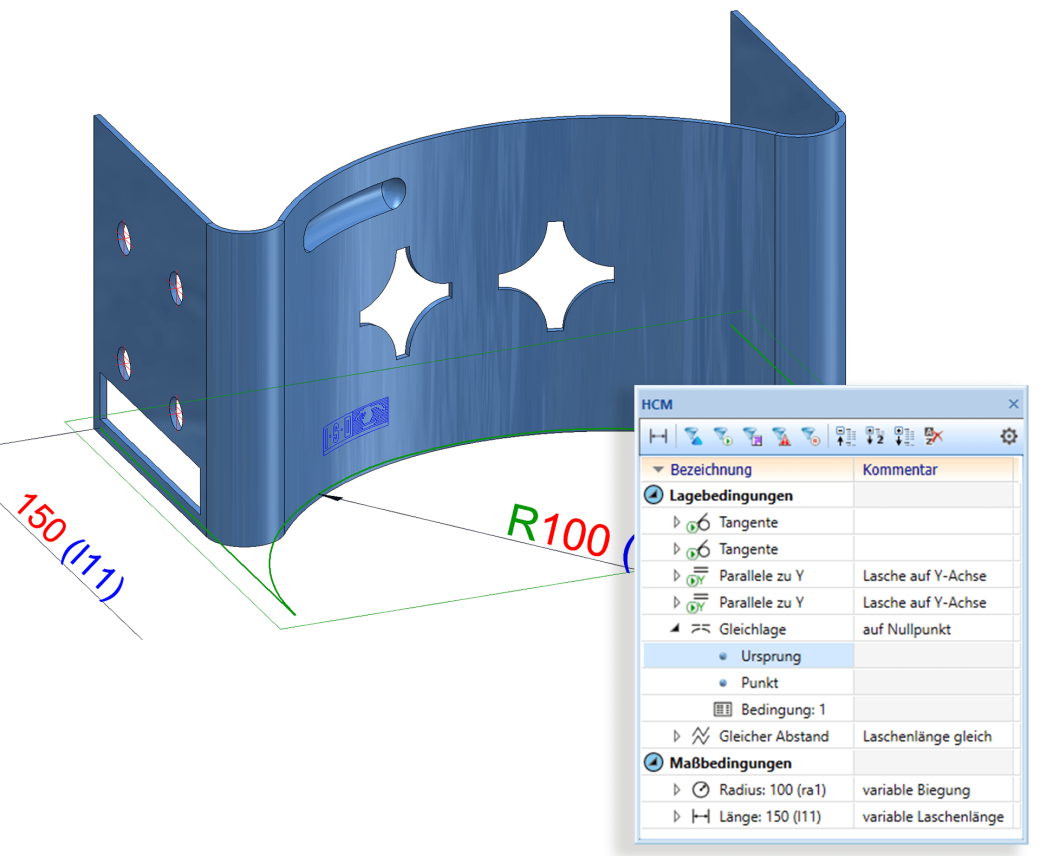Expand tree to level 2 icon

pyautogui.click(x=875, y=436)
